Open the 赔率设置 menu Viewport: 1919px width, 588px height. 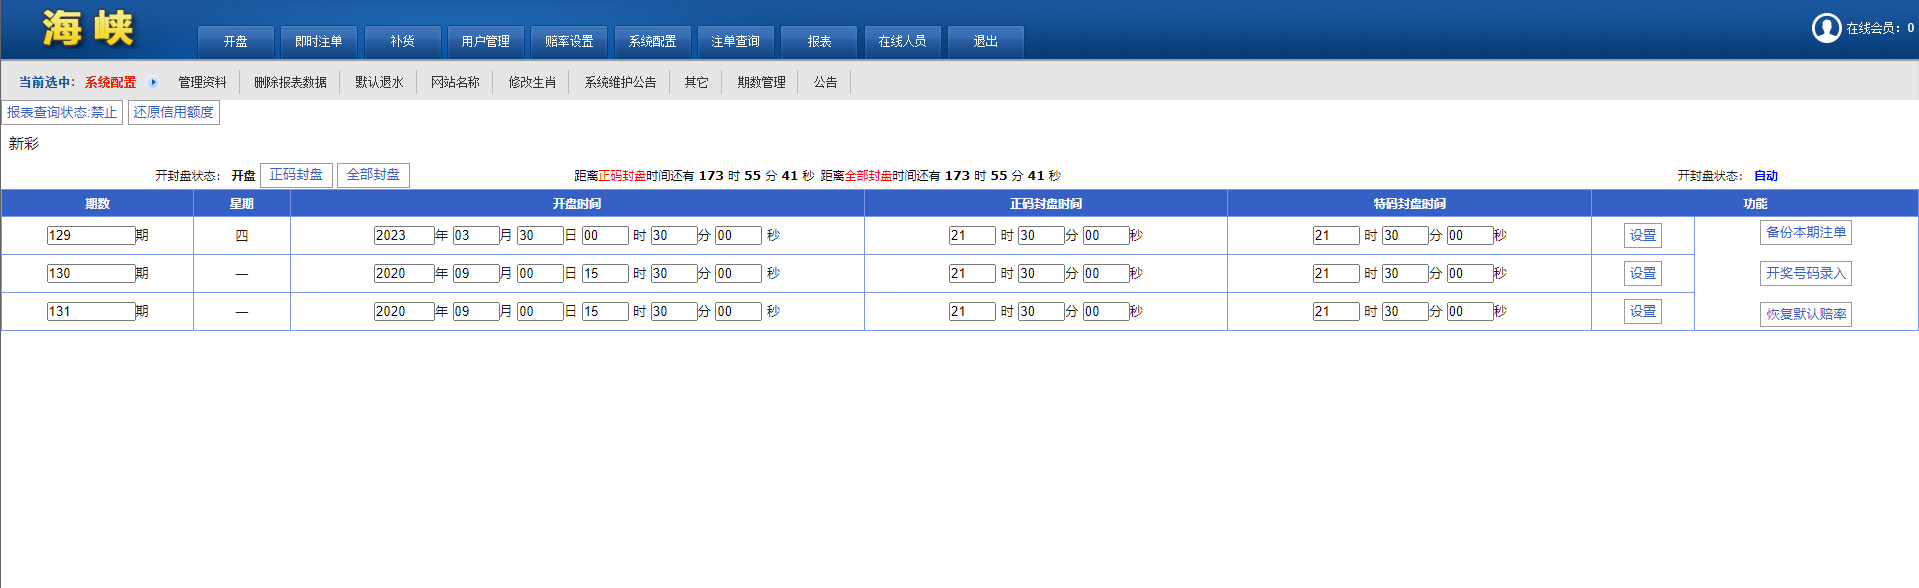click(569, 42)
